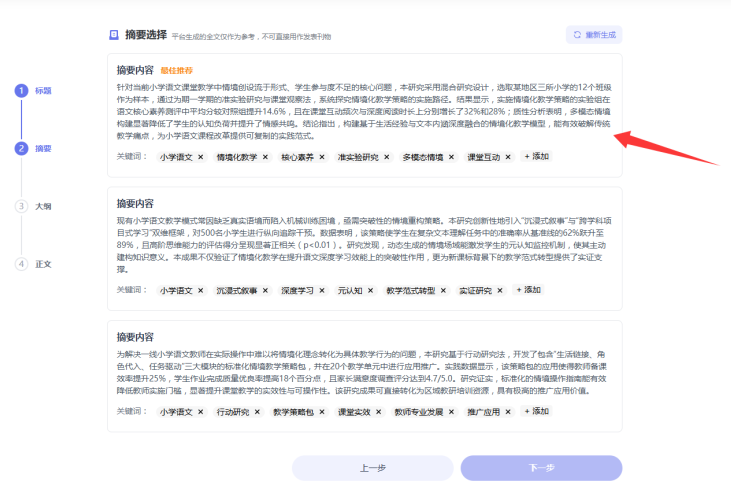
Task: Remove the 准实验研究 keyword tag
Action: [x=386, y=157]
